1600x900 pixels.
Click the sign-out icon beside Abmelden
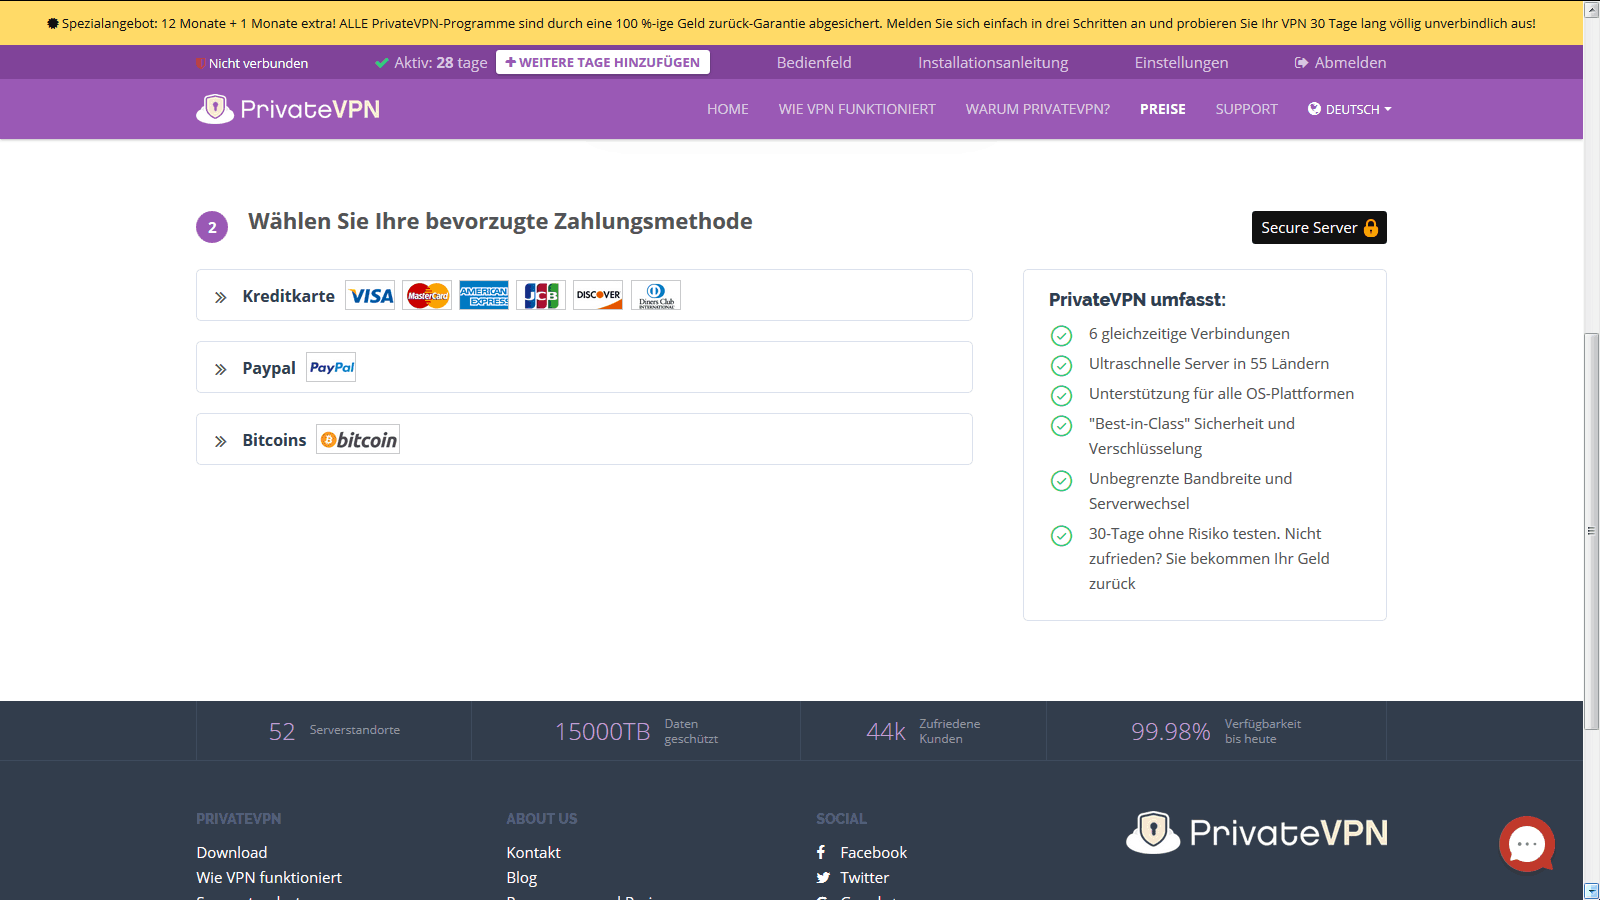click(1301, 62)
